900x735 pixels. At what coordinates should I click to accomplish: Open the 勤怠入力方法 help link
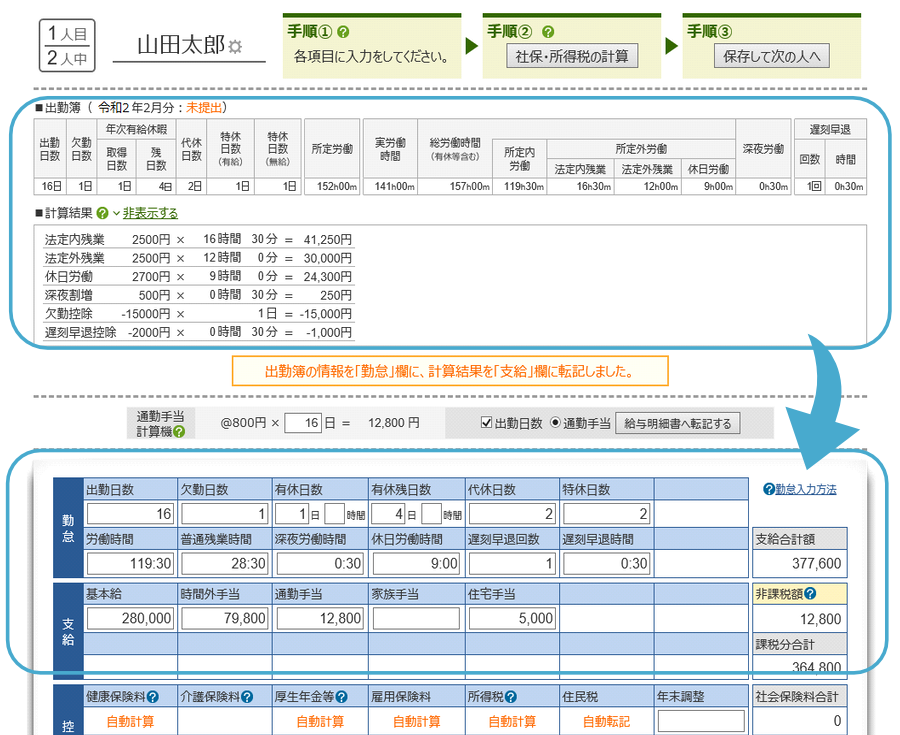(x=799, y=489)
